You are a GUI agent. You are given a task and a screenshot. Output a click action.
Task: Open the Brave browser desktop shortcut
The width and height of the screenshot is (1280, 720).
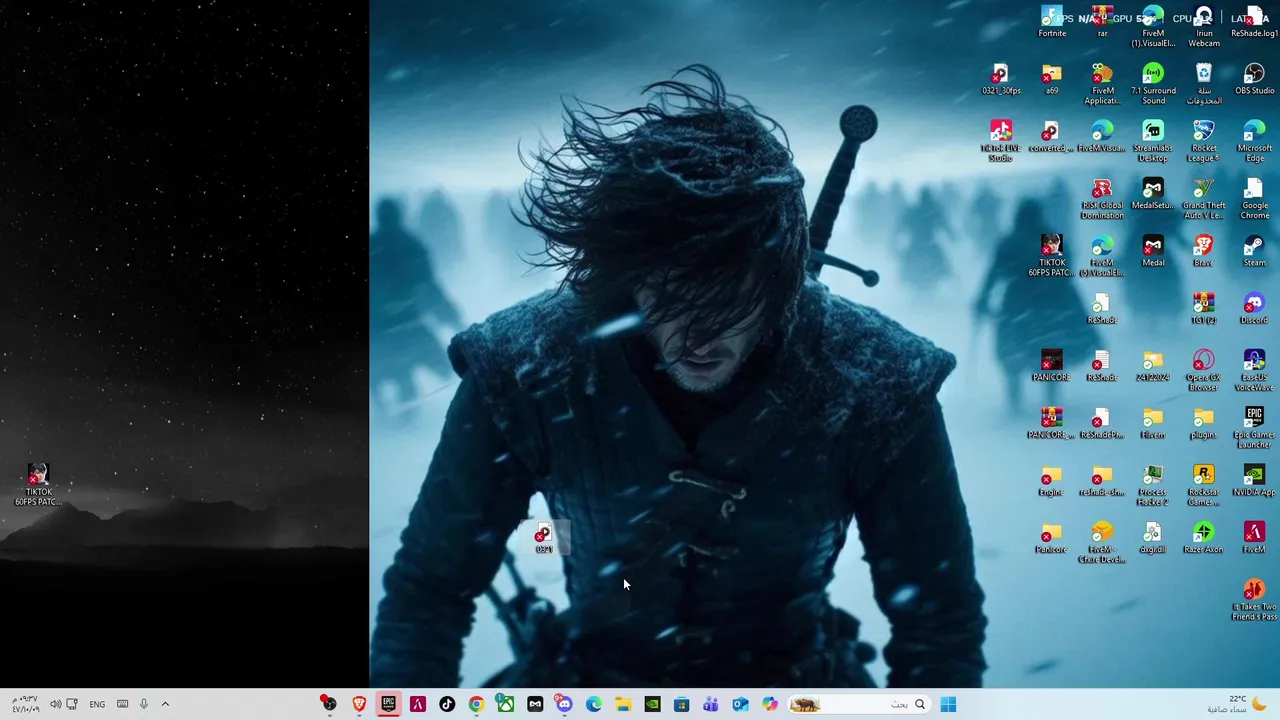(1203, 251)
